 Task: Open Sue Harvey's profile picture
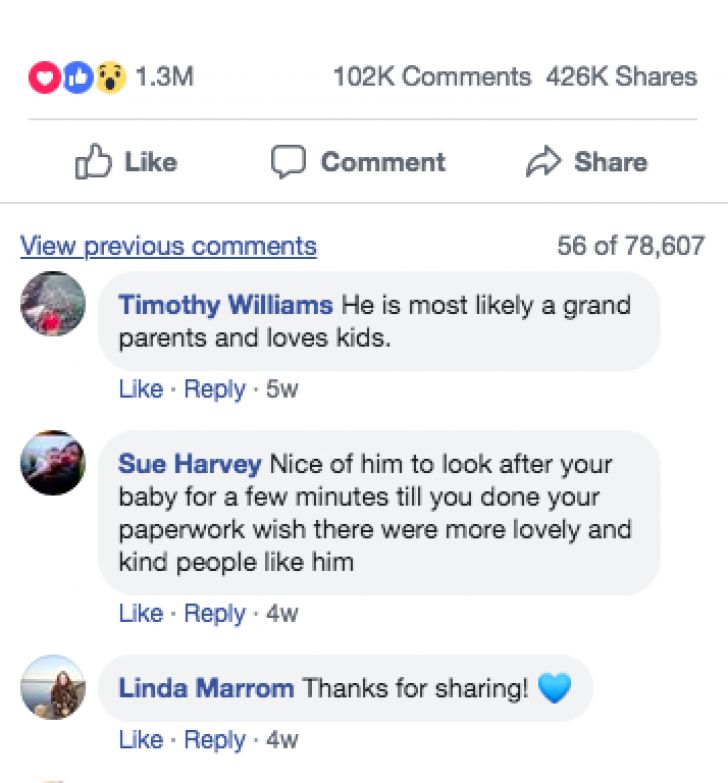(53, 463)
